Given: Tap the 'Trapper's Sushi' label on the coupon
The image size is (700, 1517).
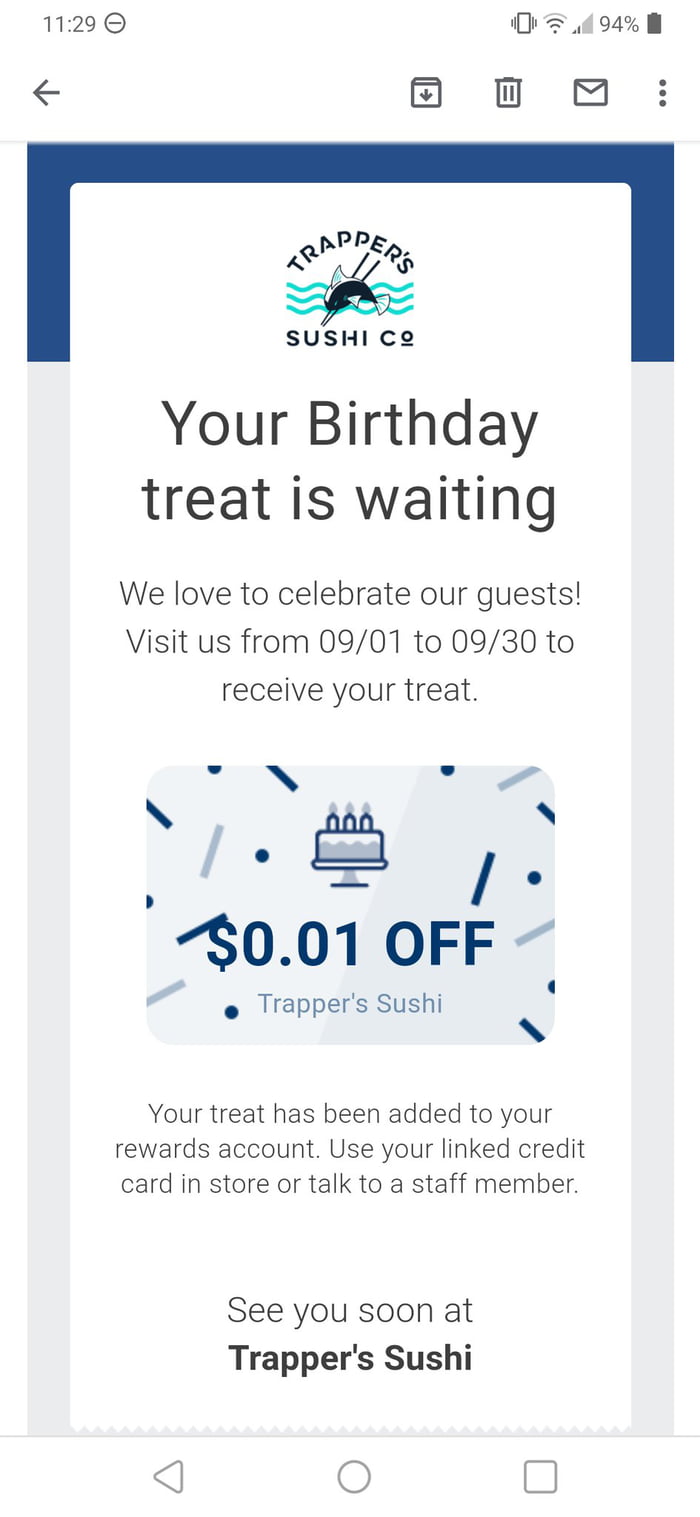Looking at the screenshot, I should 349,1003.
